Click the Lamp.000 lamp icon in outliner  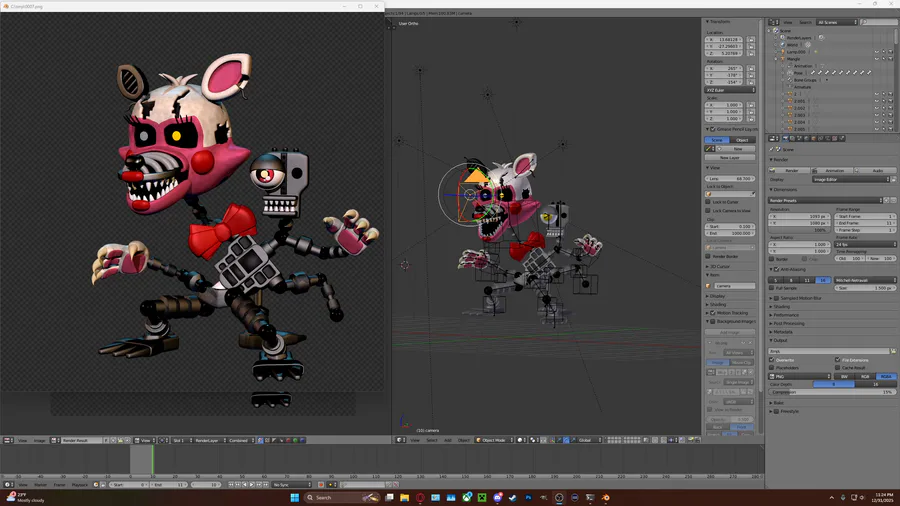click(782, 52)
